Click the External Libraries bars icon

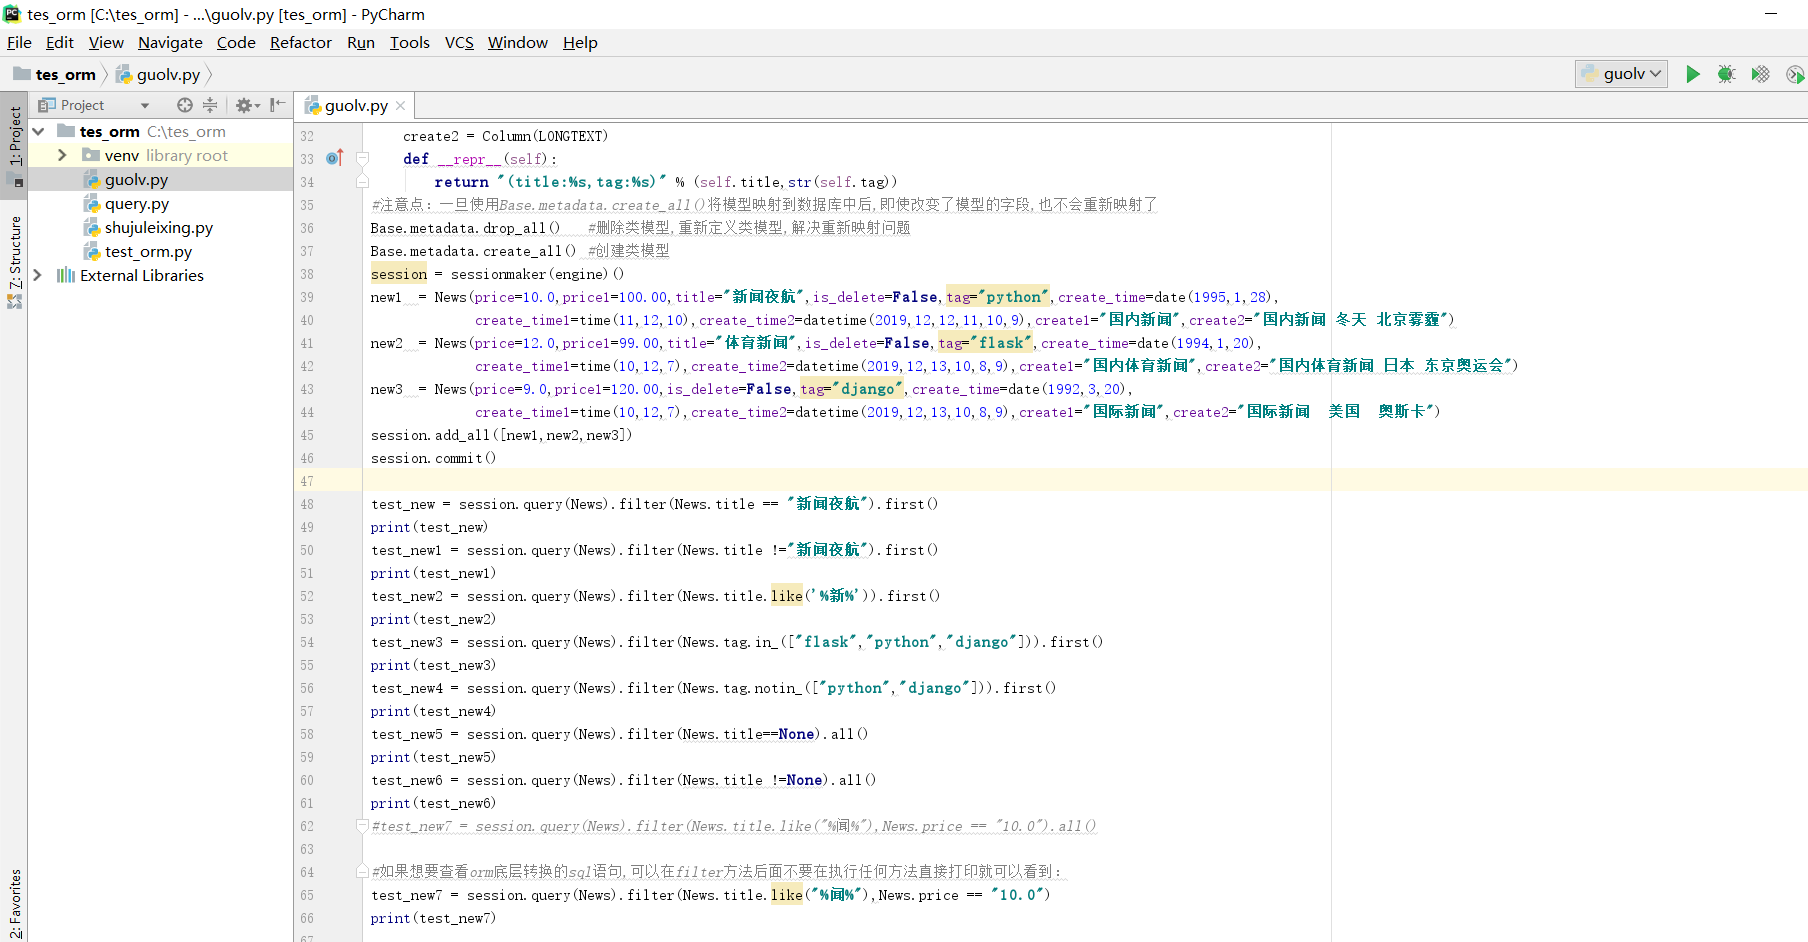(66, 275)
